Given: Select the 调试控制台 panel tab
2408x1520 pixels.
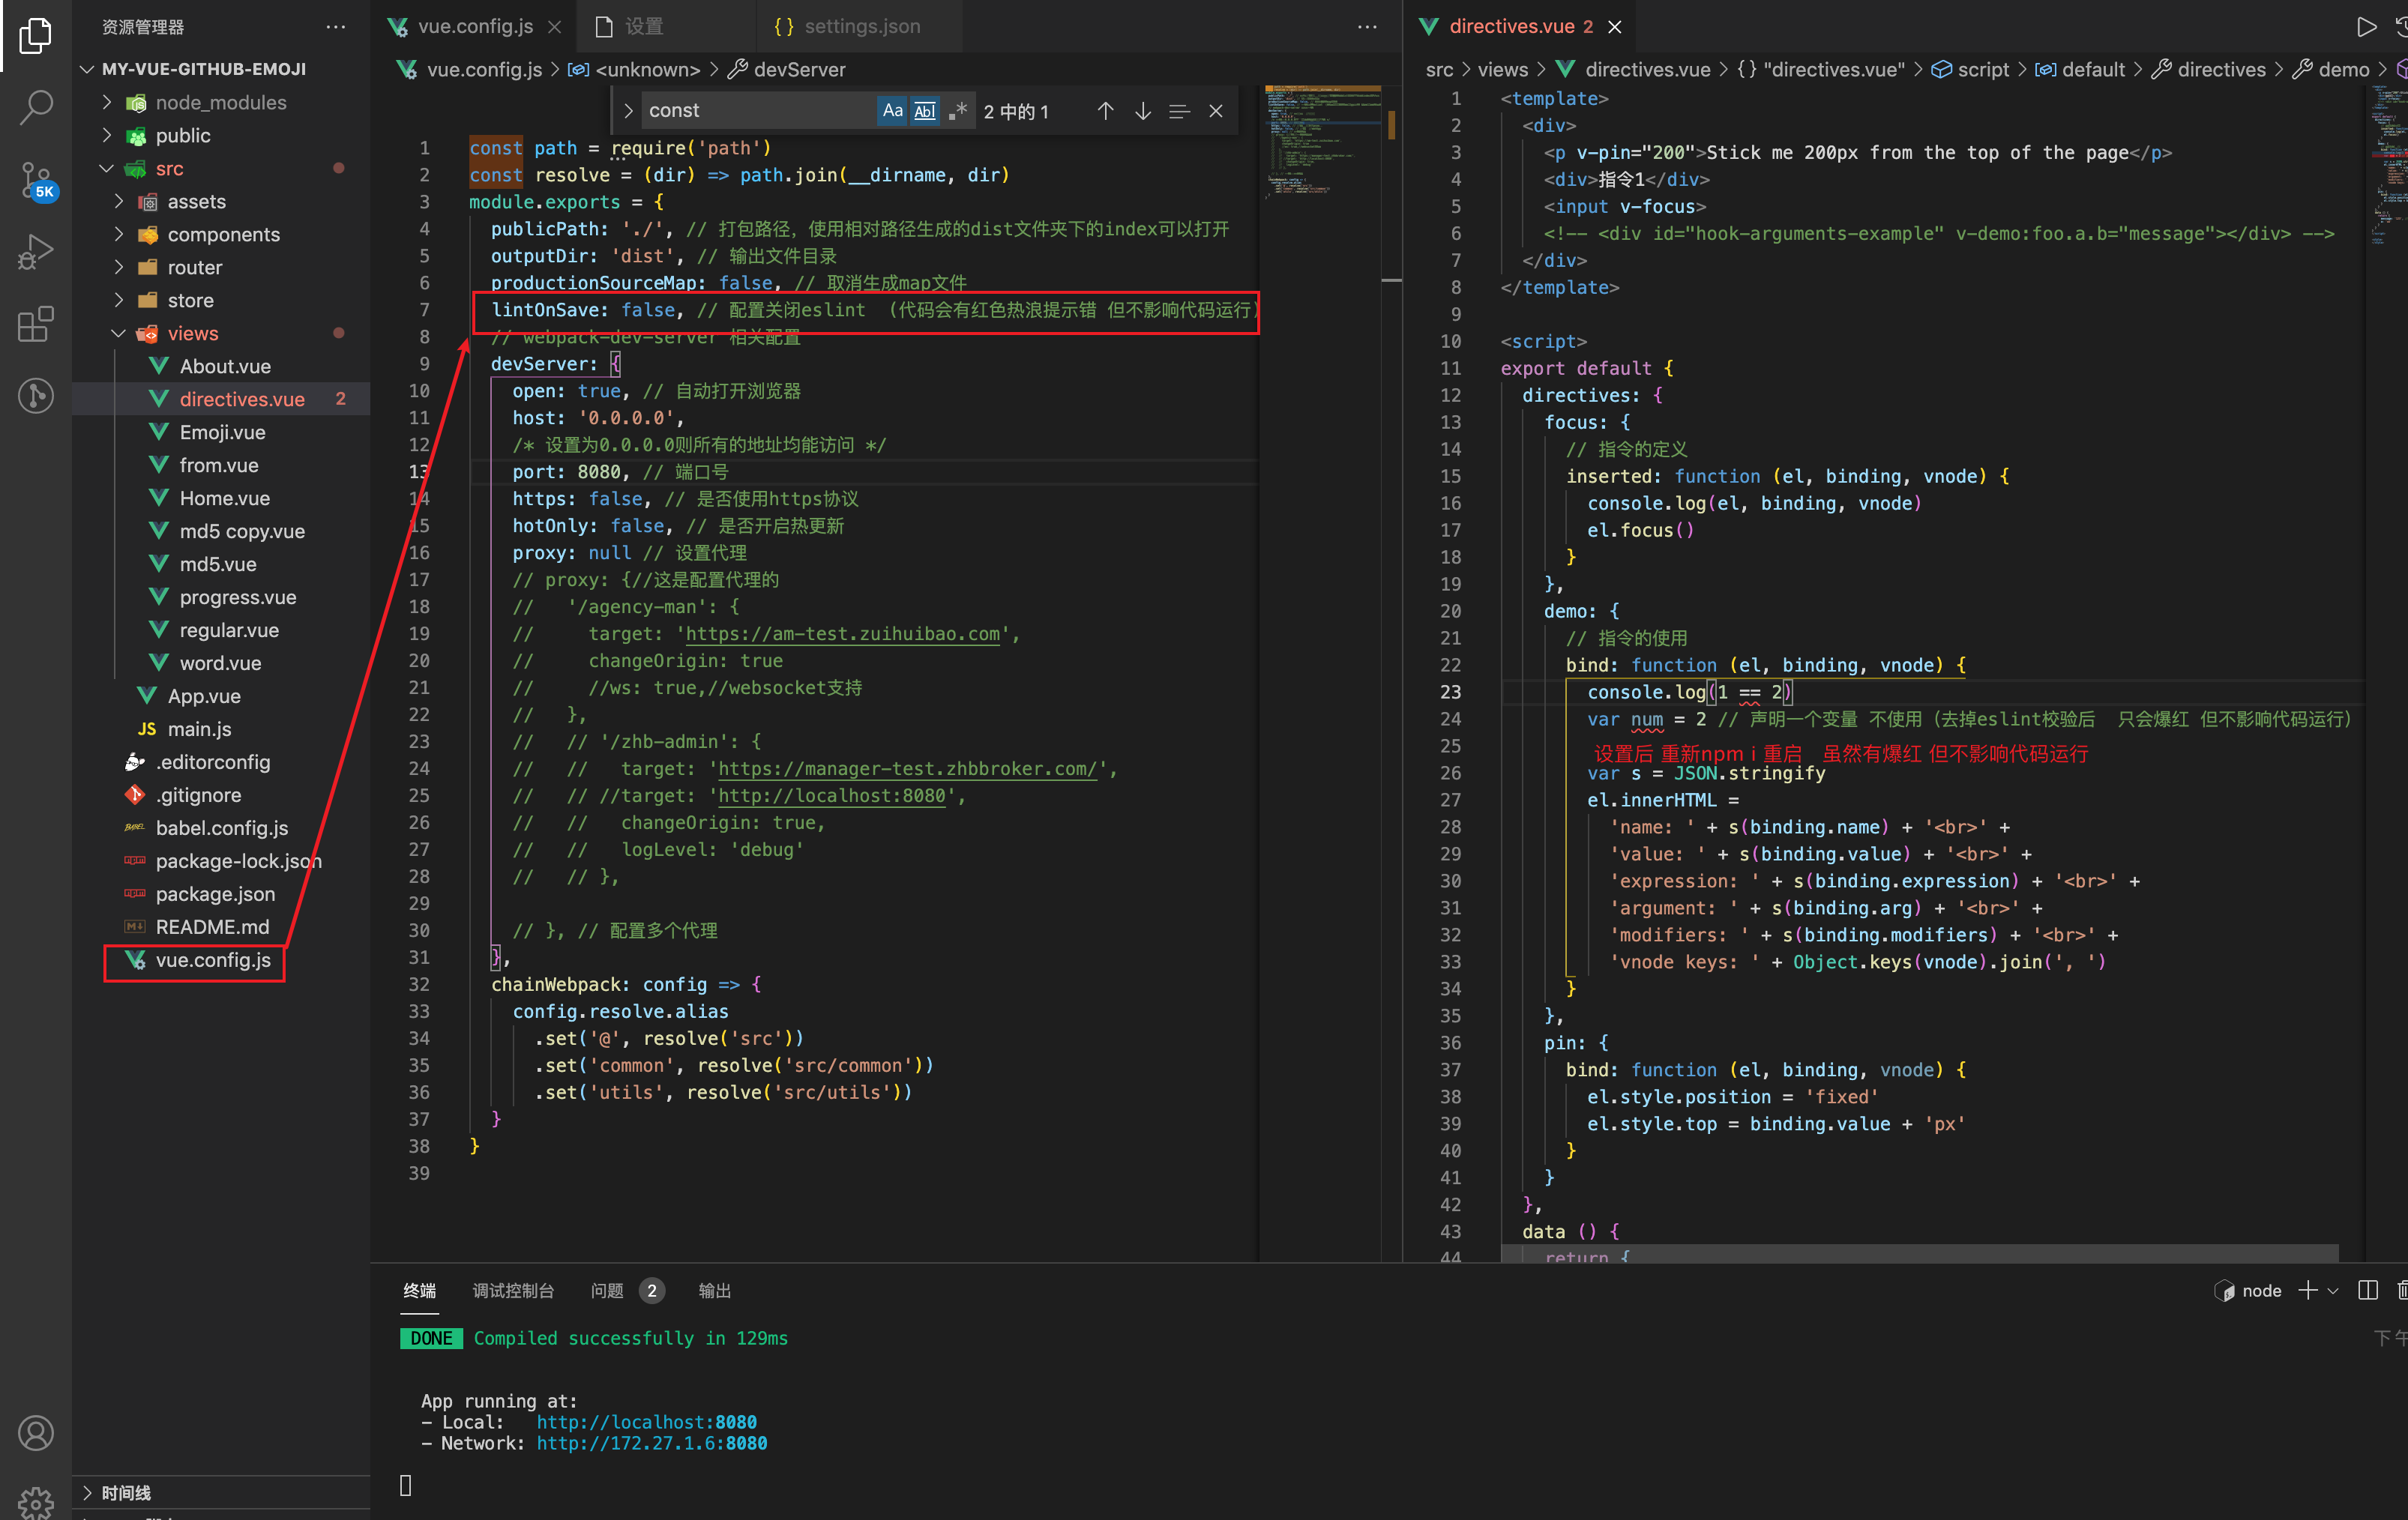Looking at the screenshot, I should tap(513, 1291).
